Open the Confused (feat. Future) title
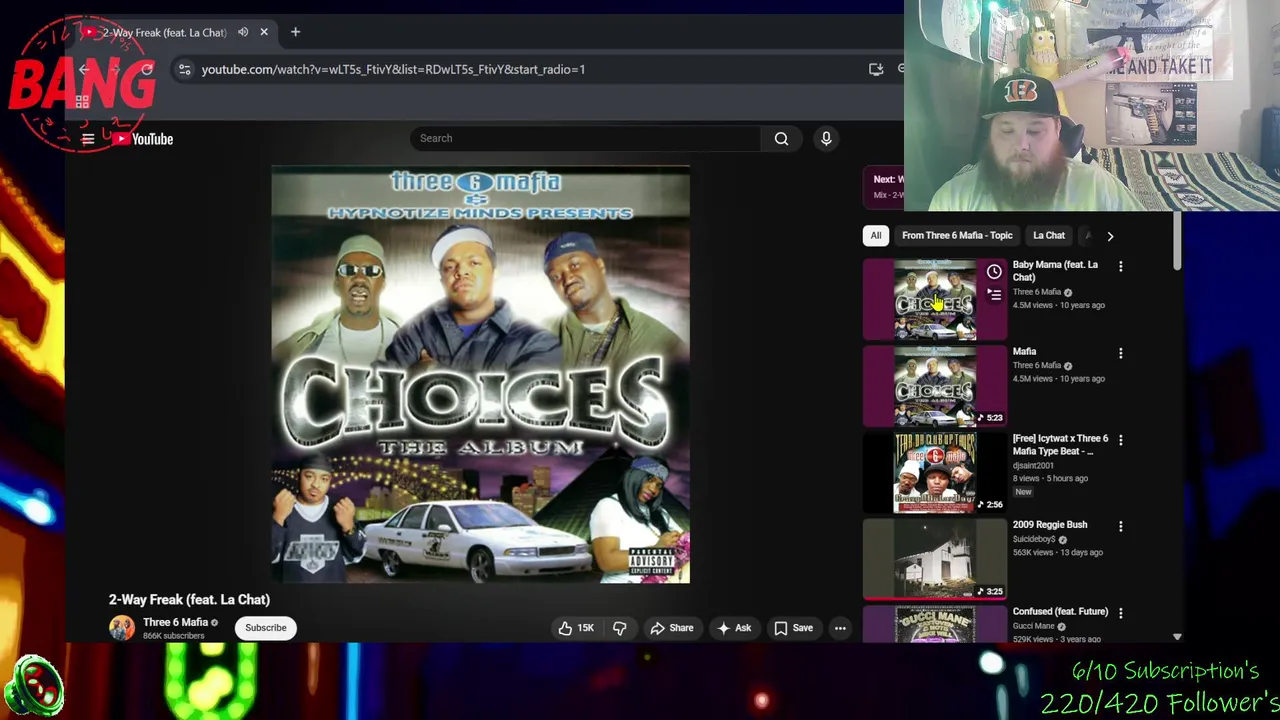Viewport: 1280px width, 720px height. [1060, 611]
